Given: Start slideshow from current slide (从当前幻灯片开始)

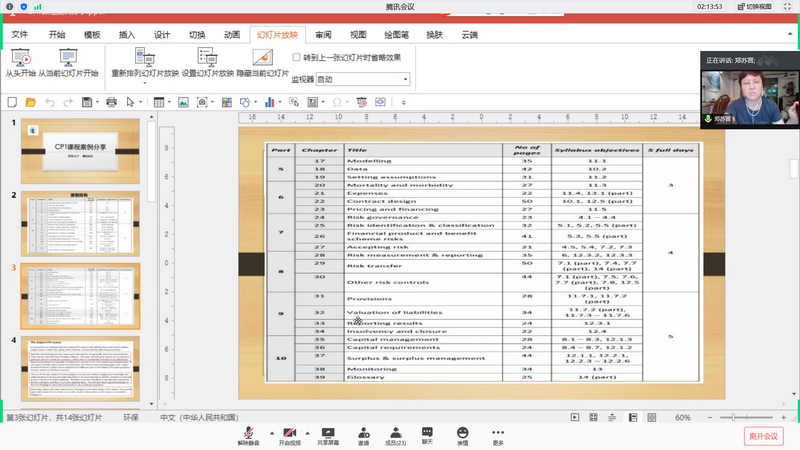Looking at the screenshot, I should 68,57.
